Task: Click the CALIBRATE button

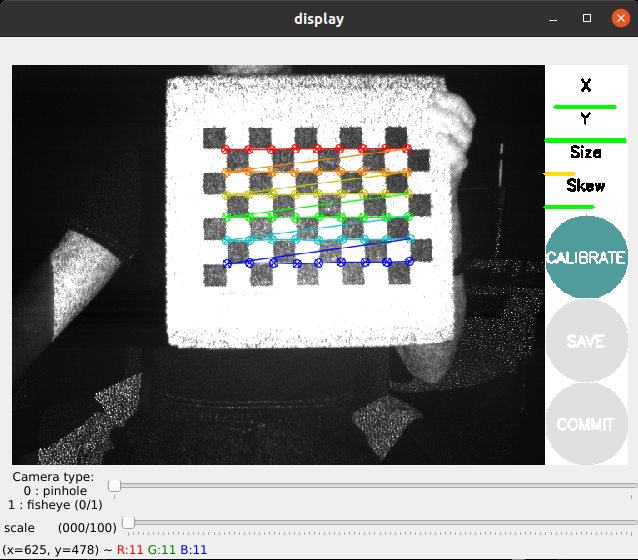Action: coord(586,257)
